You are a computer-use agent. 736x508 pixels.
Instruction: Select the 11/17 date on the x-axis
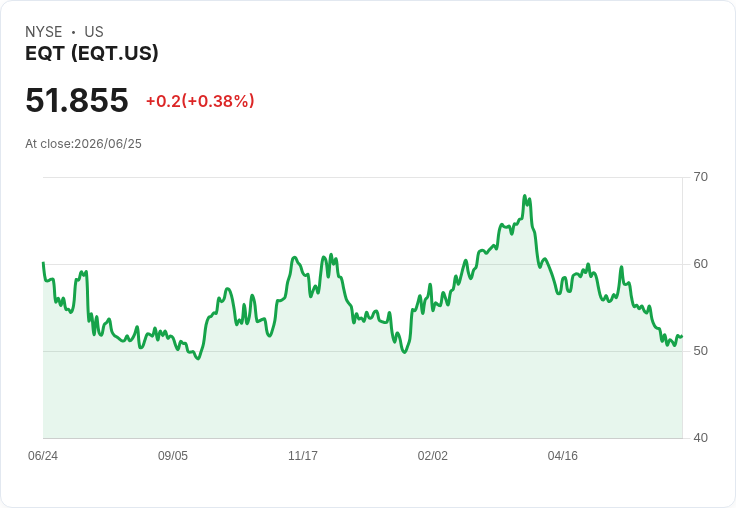coord(303,456)
